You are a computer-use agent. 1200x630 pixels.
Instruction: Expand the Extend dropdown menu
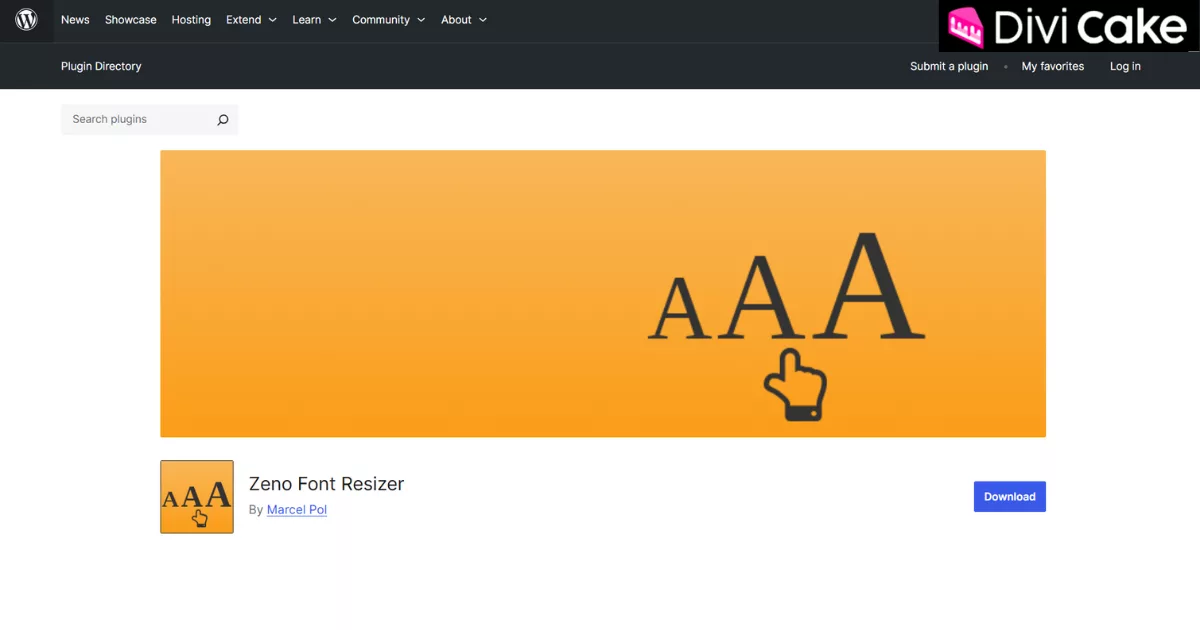251,20
